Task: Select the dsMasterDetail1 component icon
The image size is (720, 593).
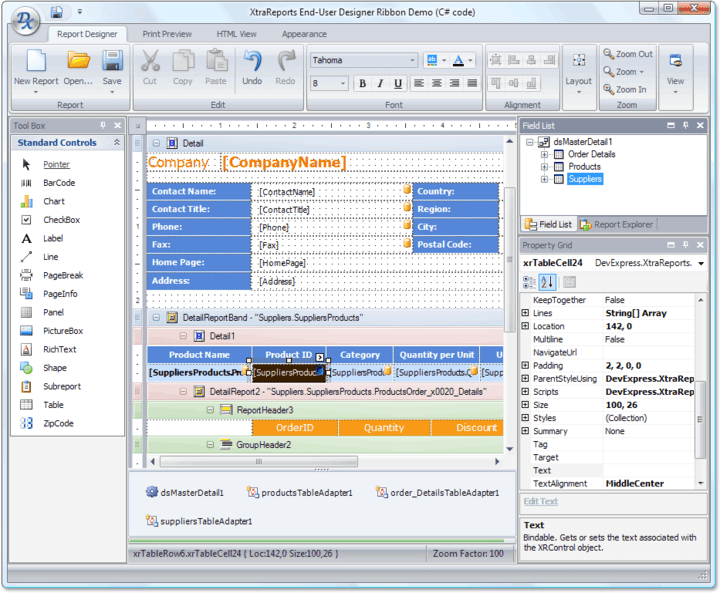Action: pyautogui.click(x=152, y=492)
